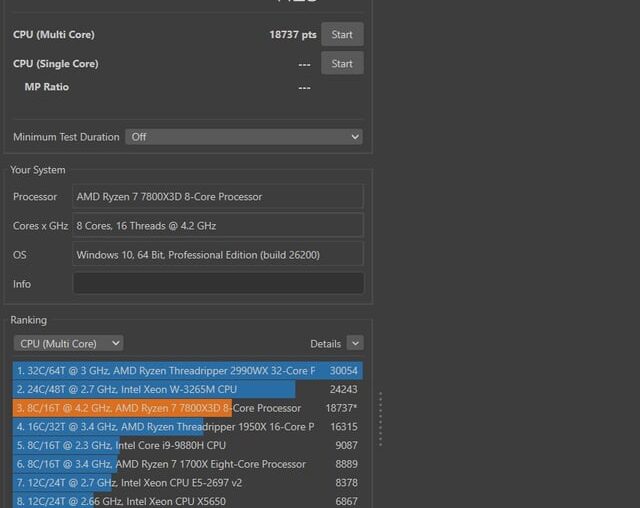Expand the Details dropdown arrow
Screen dimensions: 640x508
pos(355,344)
